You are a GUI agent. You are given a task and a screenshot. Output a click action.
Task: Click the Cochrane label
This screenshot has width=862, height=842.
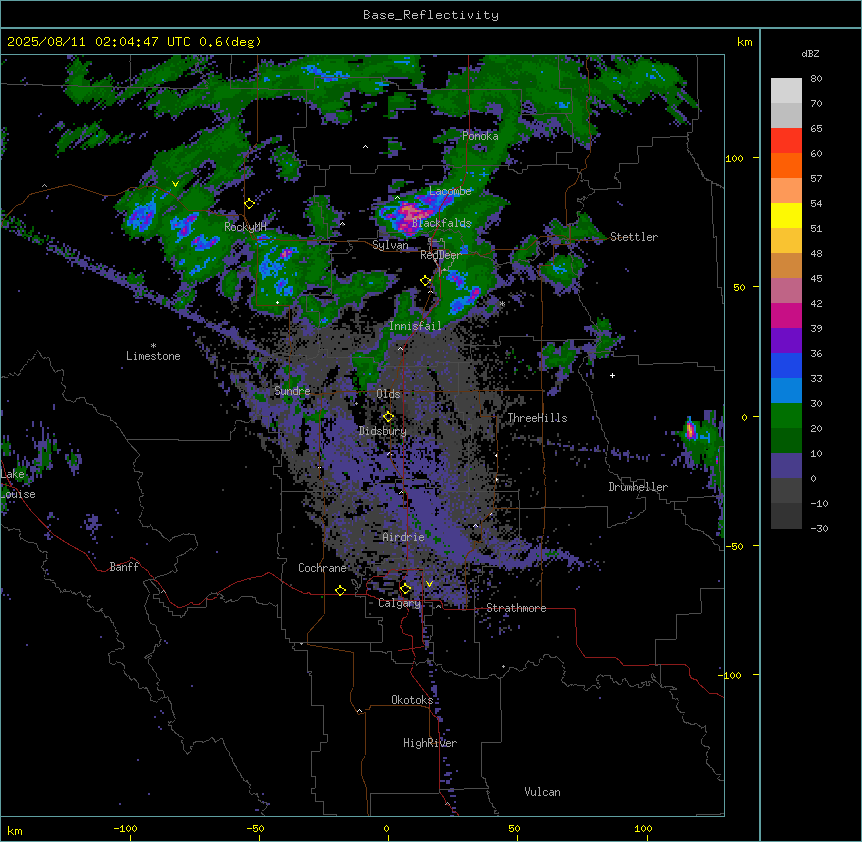coord(322,568)
